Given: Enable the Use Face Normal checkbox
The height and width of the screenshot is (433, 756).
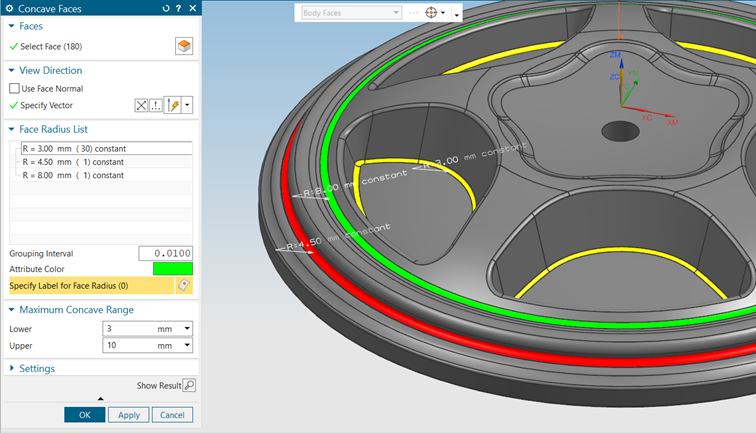Looking at the screenshot, I should click(x=14, y=89).
